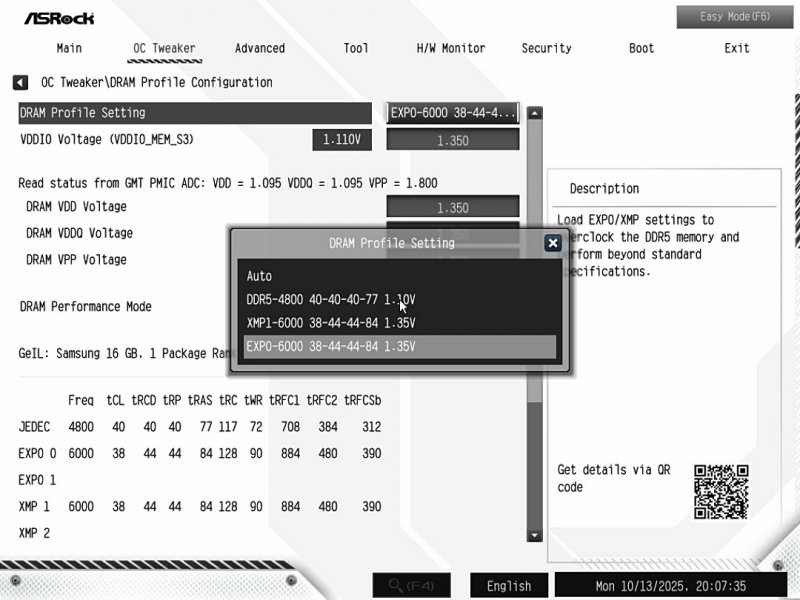Switch to Easy Mode (F6)
Image resolution: width=800 pixels, height=600 pixels.
click(734, 17)
